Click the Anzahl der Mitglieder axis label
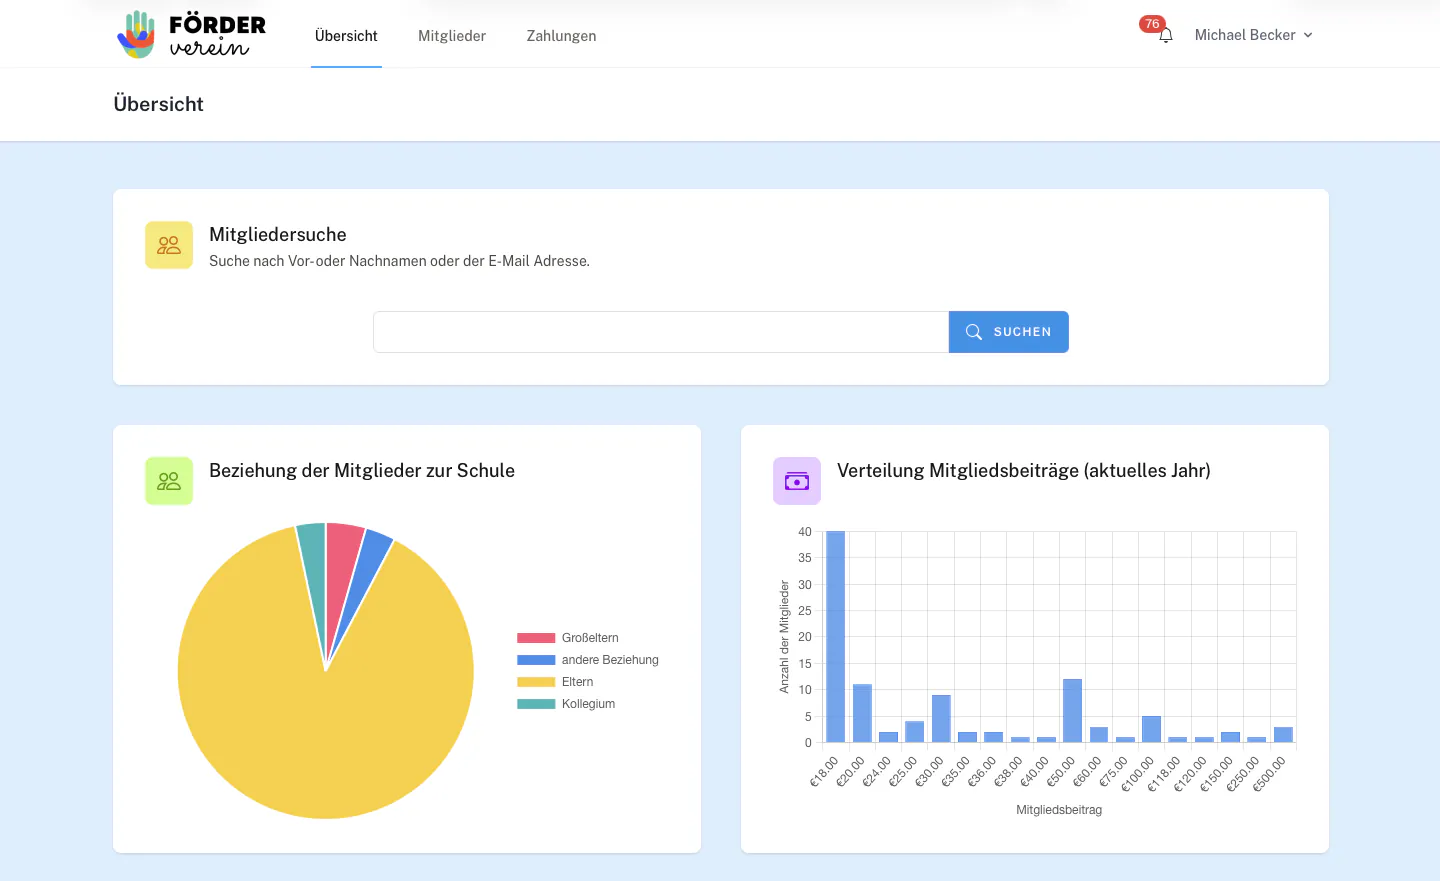This screenshot has height=881, width=1440. (784, 637)
